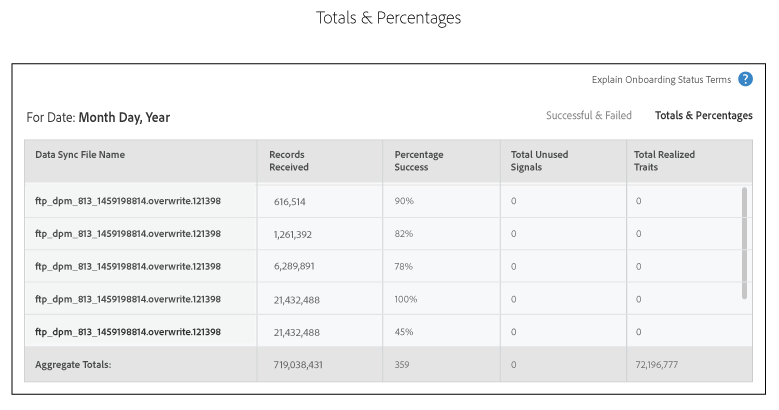
Task: Click the 90% success percentage cell
Action: pos(404,201)
